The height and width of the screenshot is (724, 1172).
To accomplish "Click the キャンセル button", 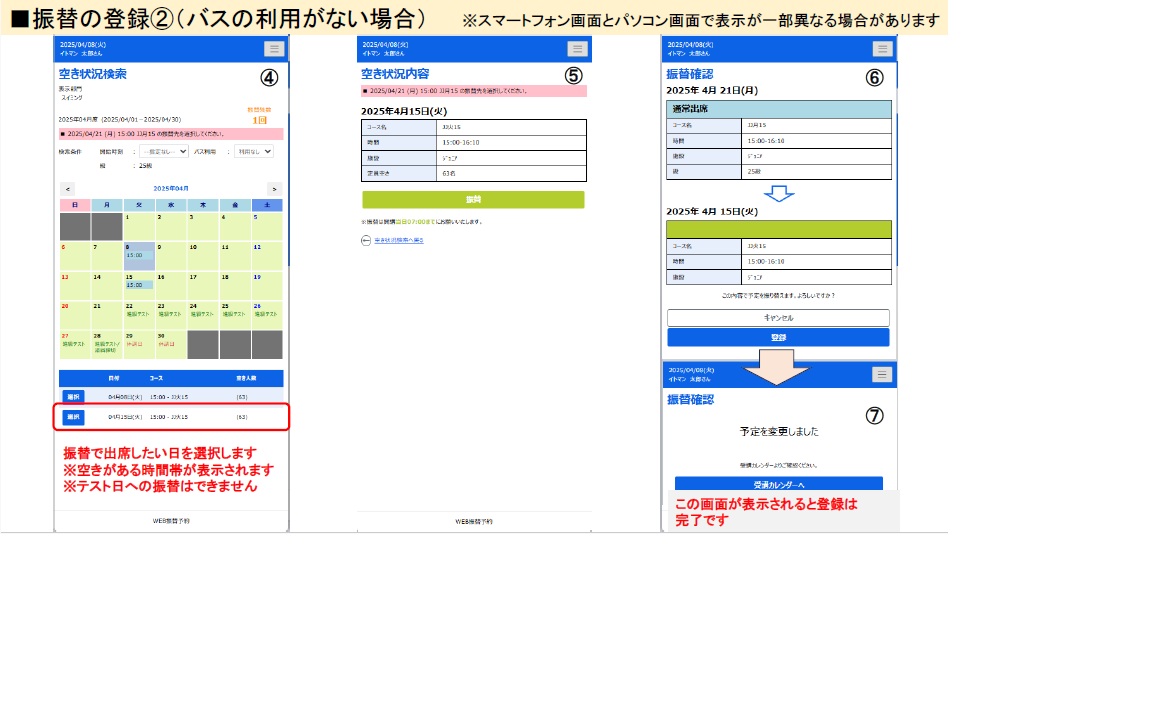I will point(778,317).
